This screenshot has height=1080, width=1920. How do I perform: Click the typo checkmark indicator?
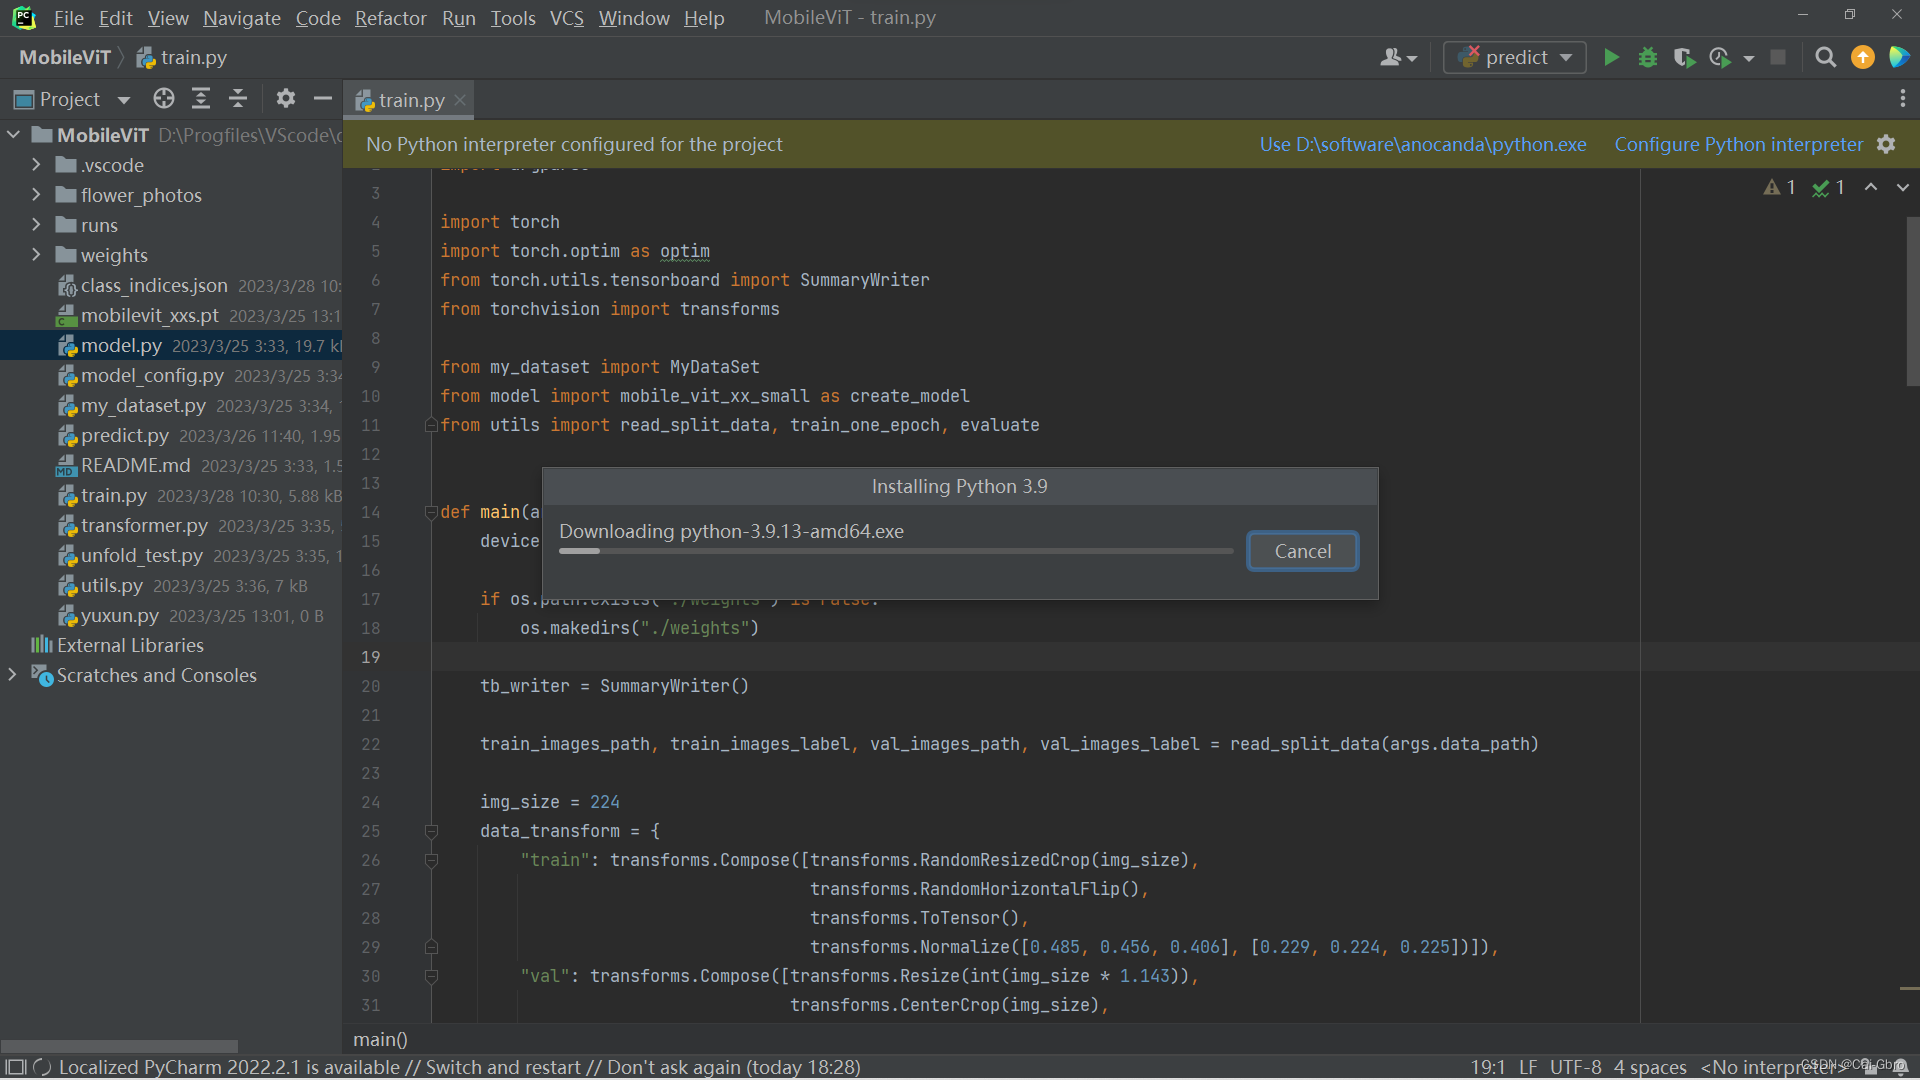click(1828, 188)
